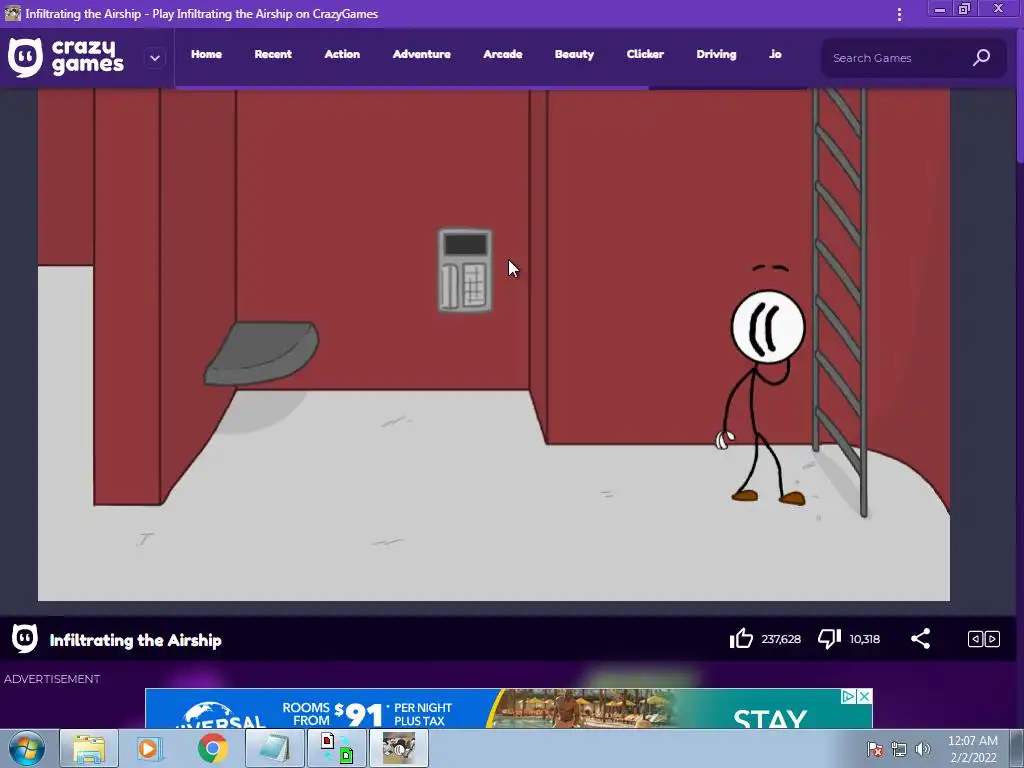Dislike the game with thumbs down
Viewport: 1024px width, 768px height.
[x=829, y=639]
